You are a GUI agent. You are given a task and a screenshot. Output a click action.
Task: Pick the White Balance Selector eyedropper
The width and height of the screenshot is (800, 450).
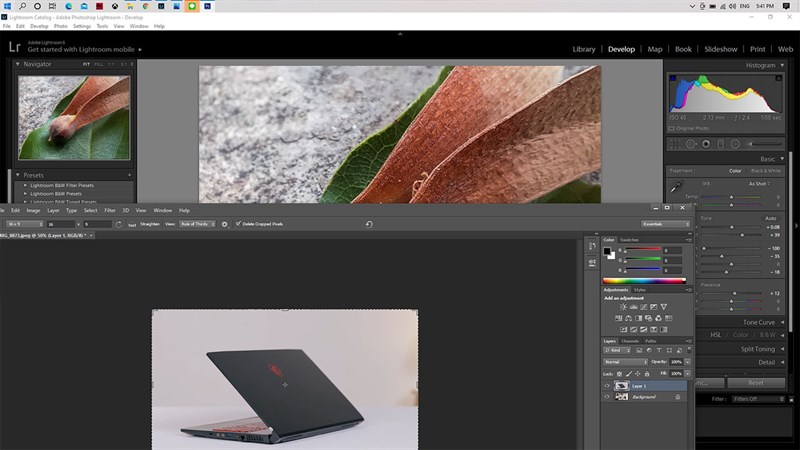675,187
